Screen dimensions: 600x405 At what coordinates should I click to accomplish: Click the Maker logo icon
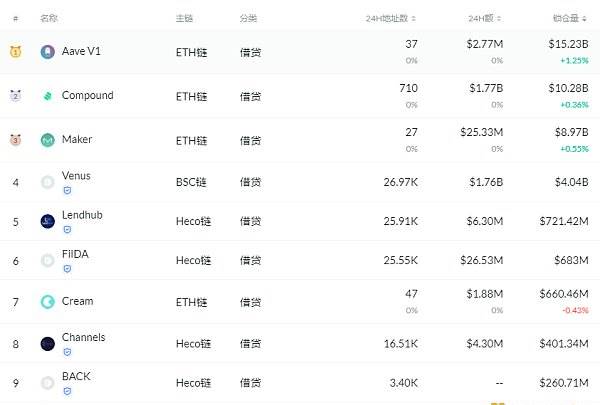click(x=47, y=140)
